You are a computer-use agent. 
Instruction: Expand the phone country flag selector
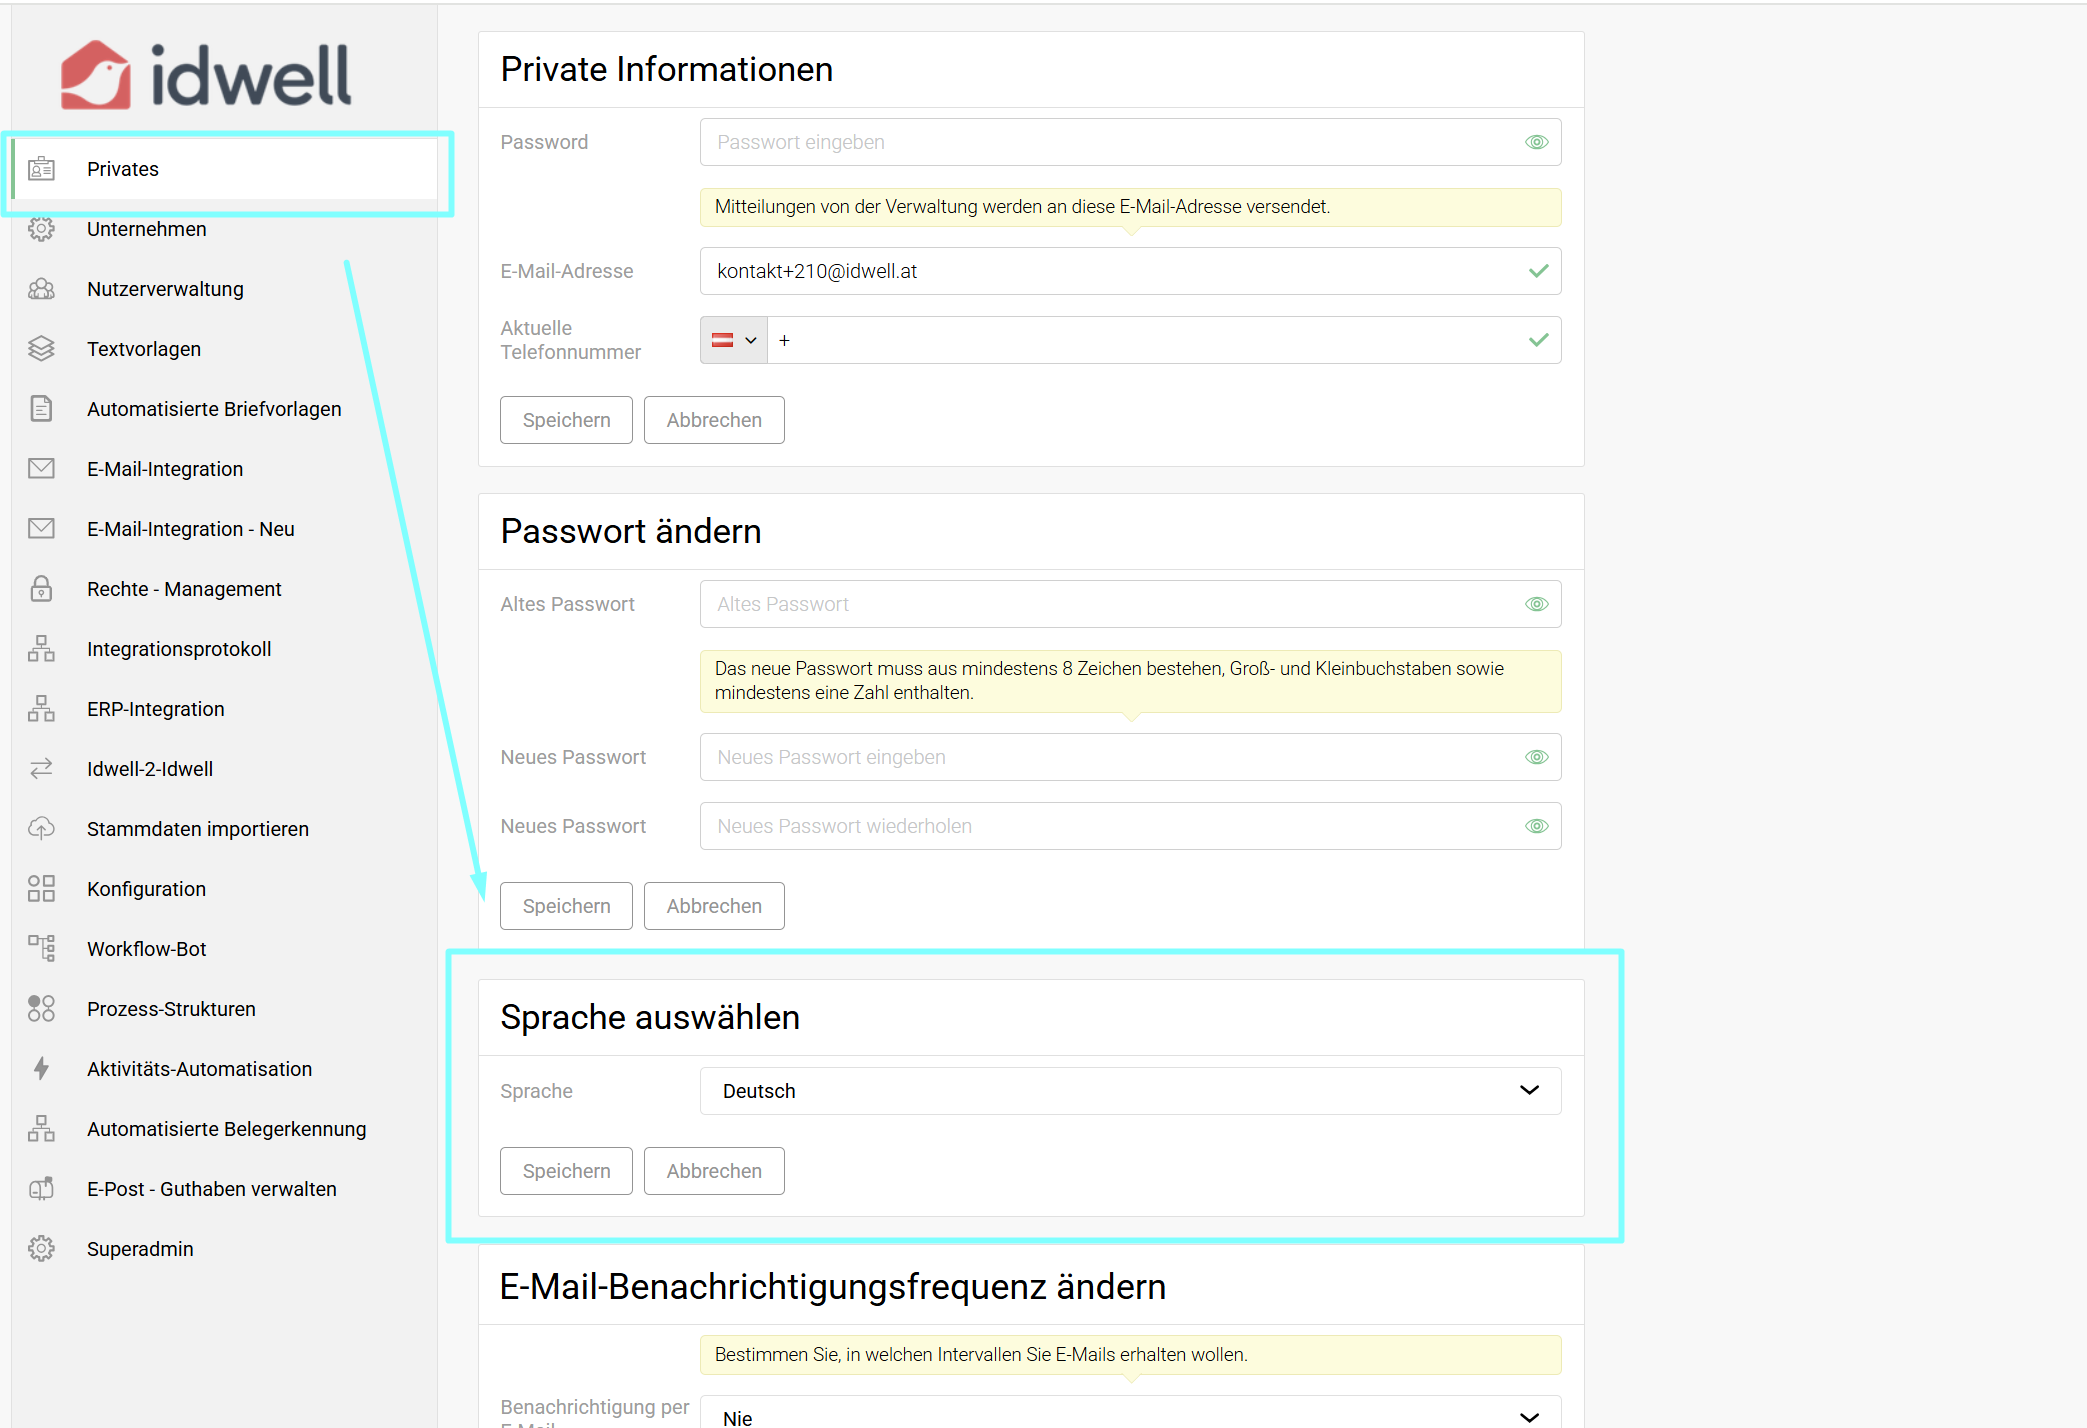(734, 340)
